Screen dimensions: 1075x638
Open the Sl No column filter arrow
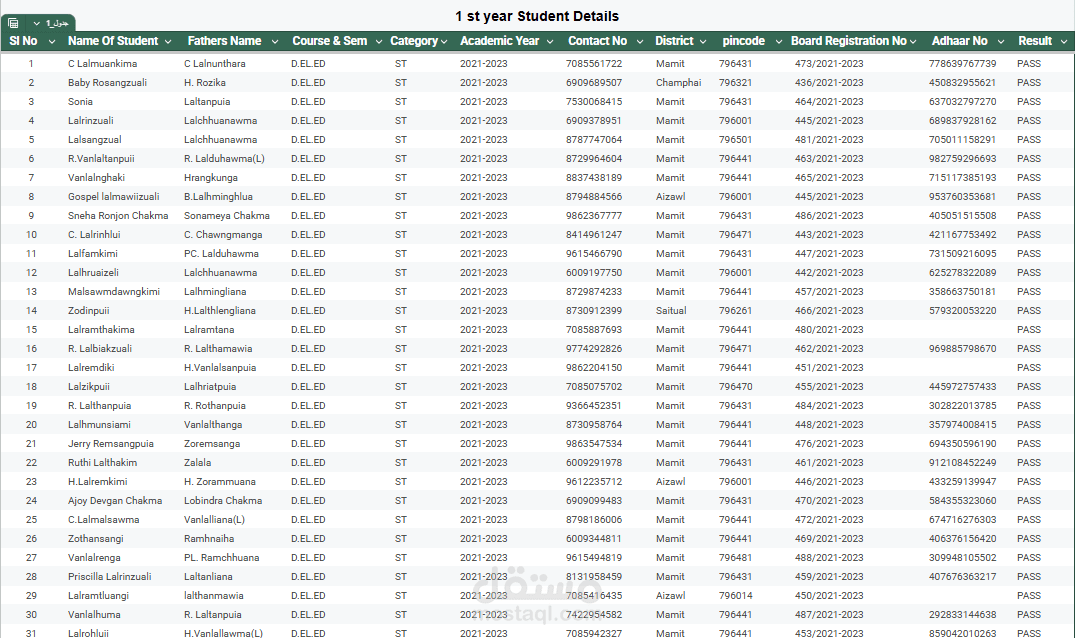pos(51,42)
